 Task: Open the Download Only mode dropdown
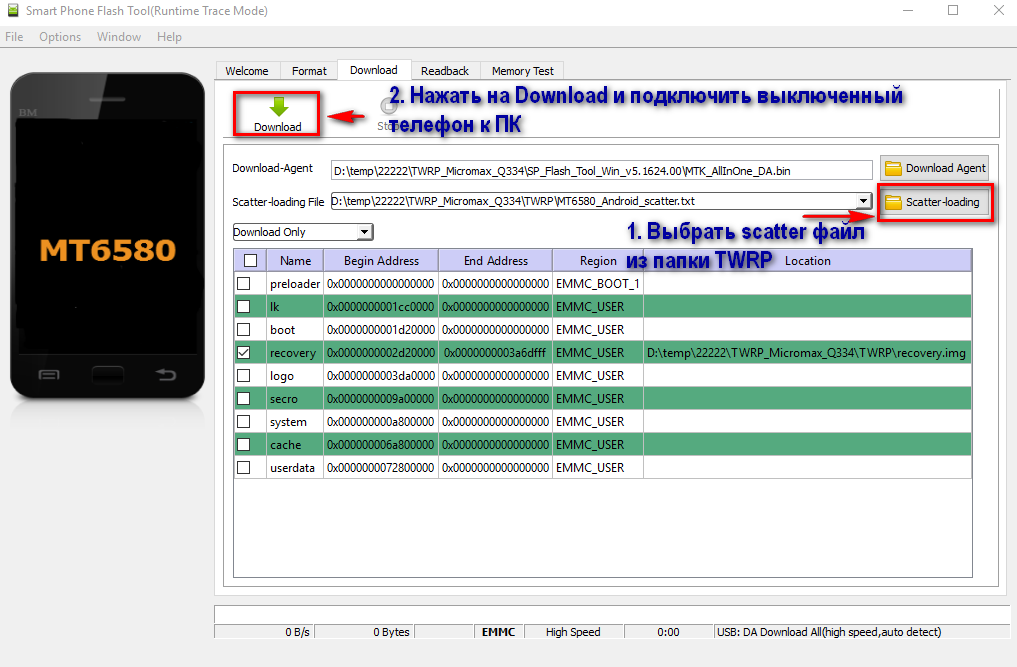point(365,232)
